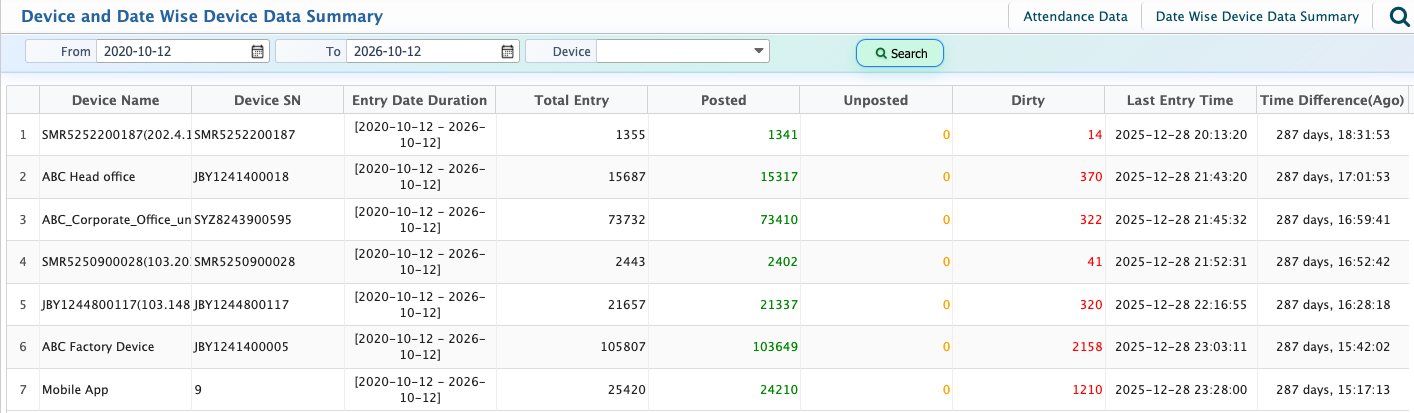Click total entry value 1355

(x=631, y=134)
